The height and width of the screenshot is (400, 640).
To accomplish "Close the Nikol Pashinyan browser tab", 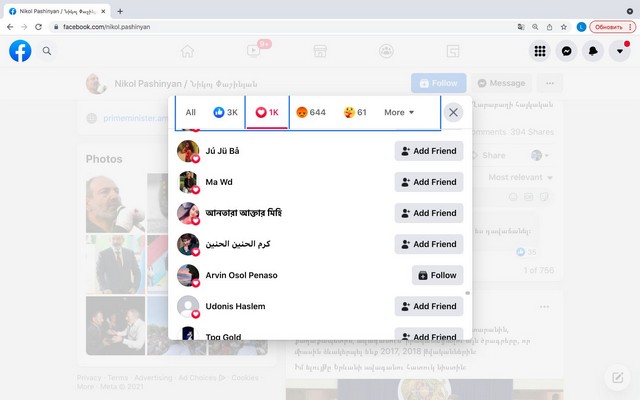I will [x=103, y=11].
